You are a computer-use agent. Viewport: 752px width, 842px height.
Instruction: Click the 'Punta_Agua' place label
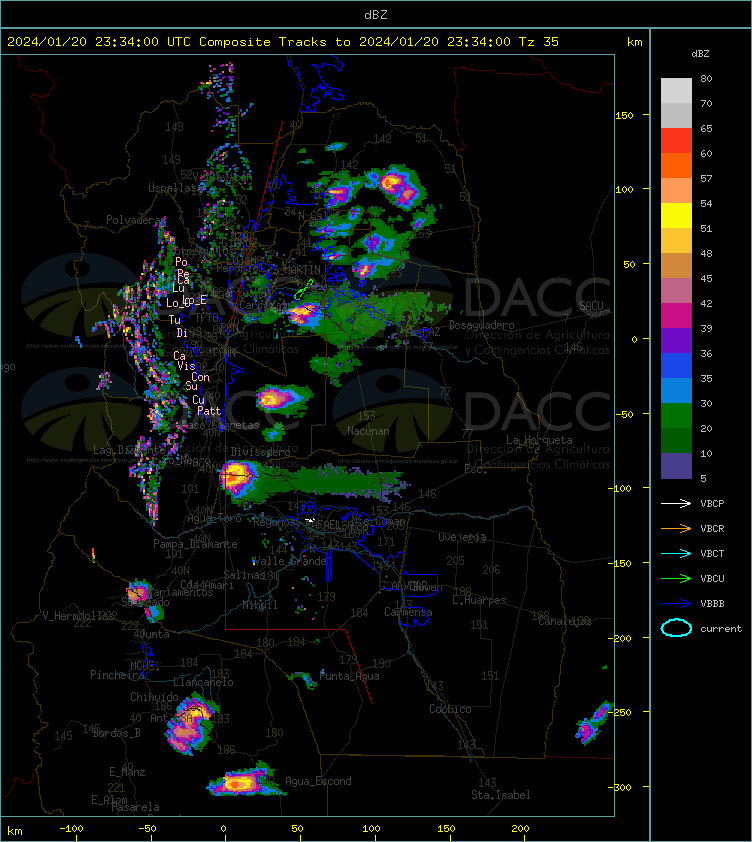tap(349, 676)
